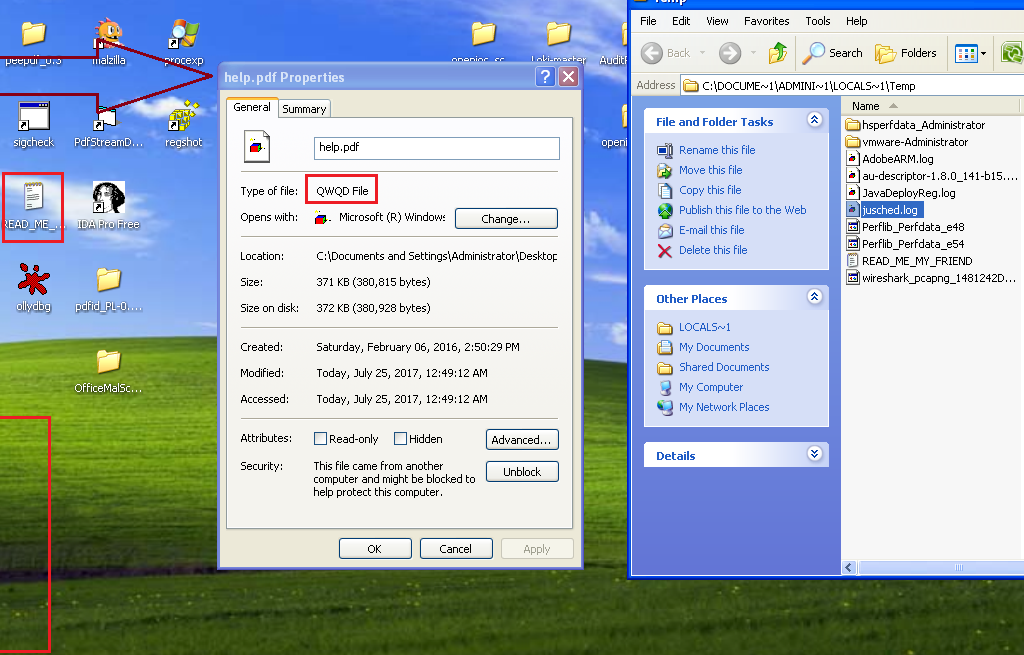
Task: Select hsperfdata_Administrator folder in file list
Action: click(x=915, y=125)
